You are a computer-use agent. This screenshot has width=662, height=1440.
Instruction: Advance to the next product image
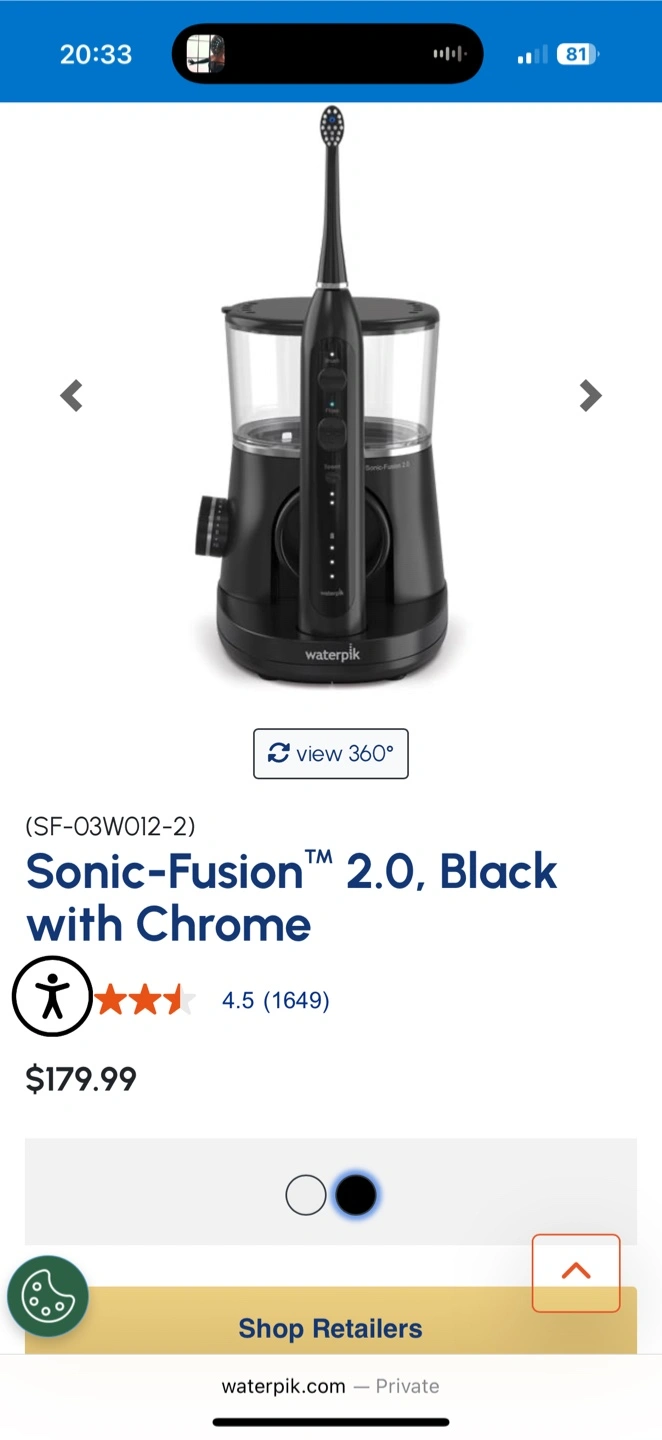[x=591, y=396]
